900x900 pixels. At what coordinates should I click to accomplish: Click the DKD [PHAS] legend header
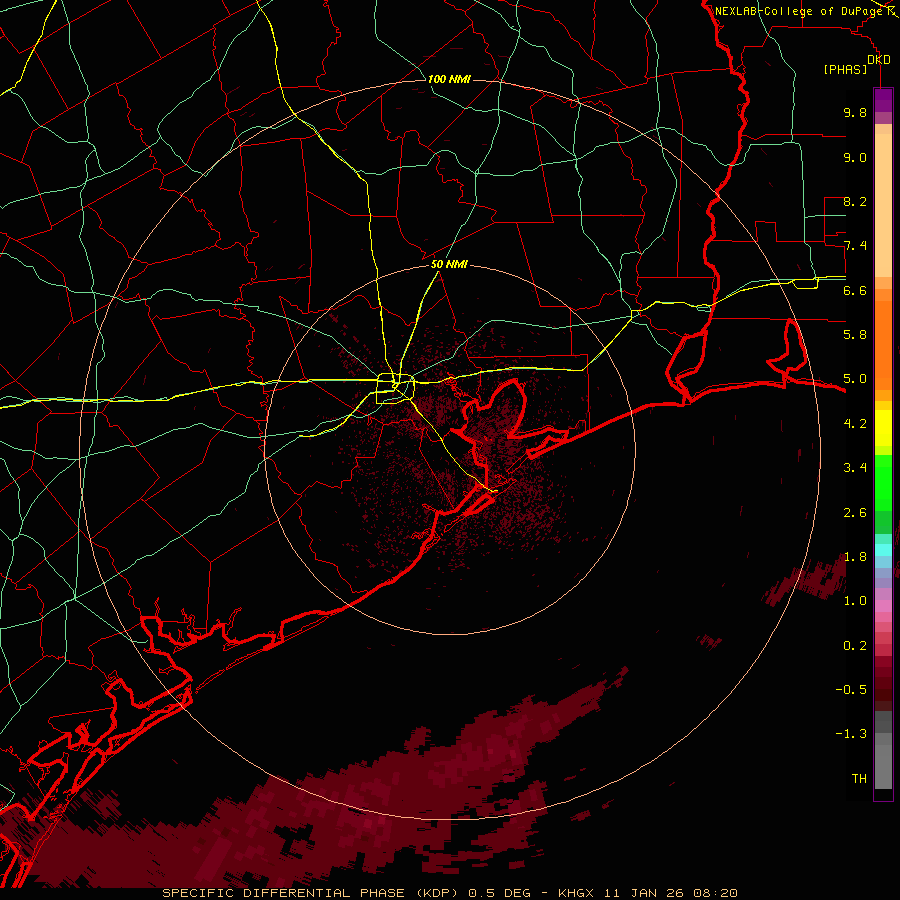[856, 64]
